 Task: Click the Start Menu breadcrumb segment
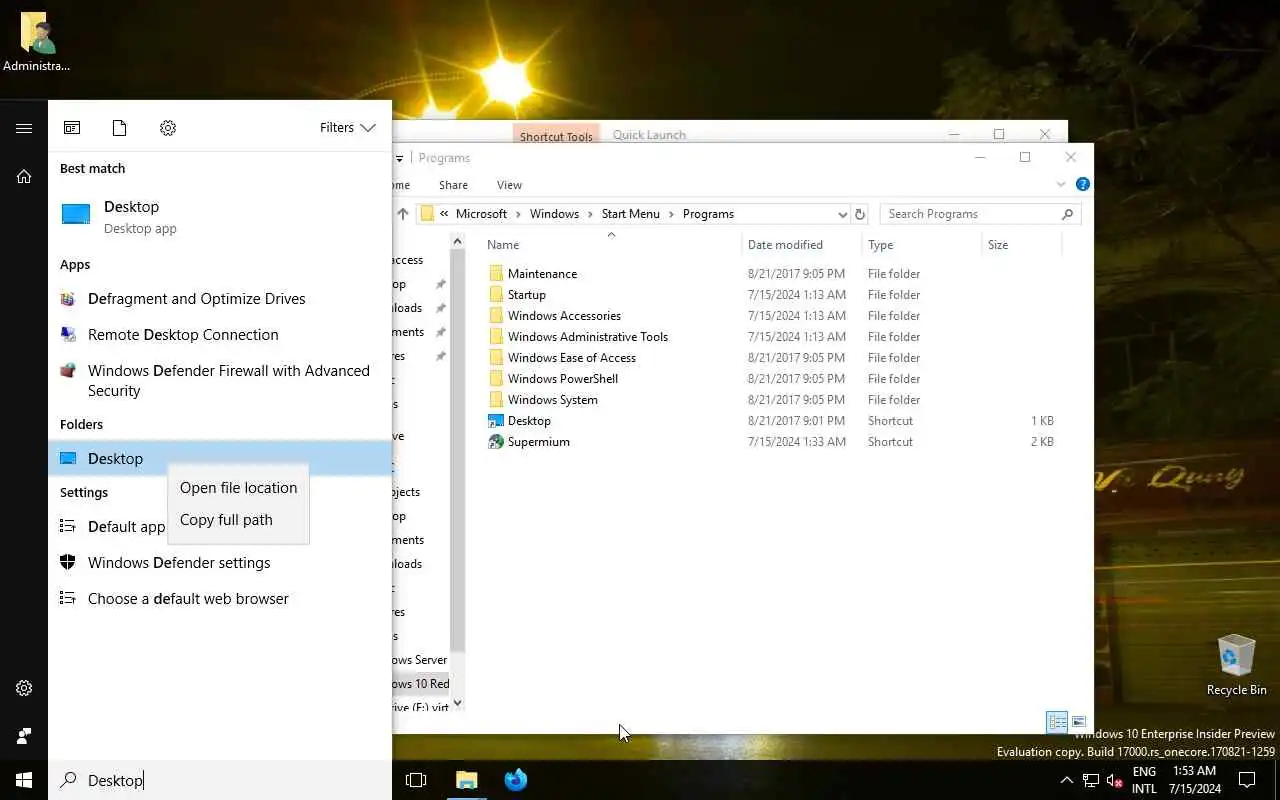(x=630, y=214)
